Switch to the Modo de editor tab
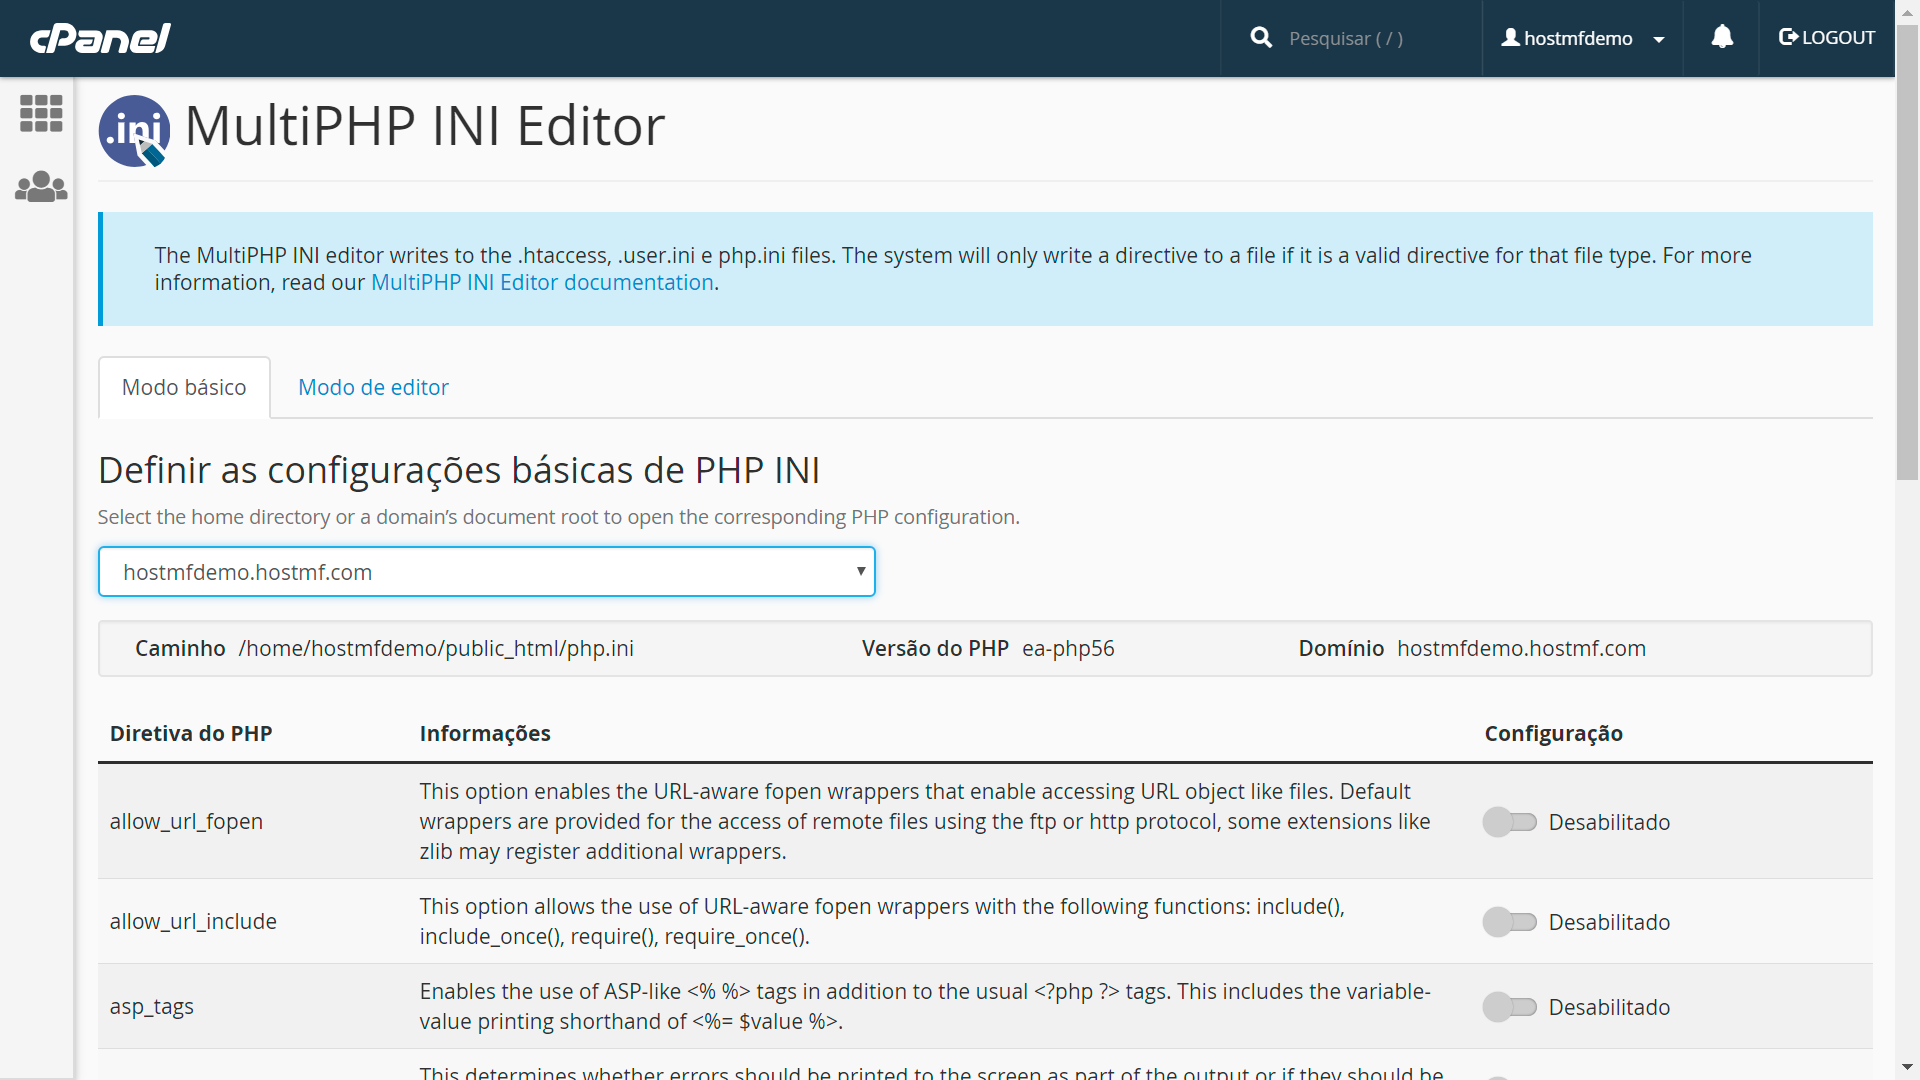The image size is (1920, 1080). click(x=373, y=388)
